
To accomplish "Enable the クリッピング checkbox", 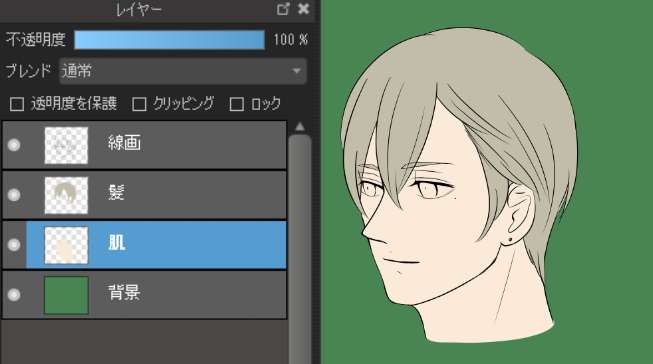I will (x=139, y=104).
